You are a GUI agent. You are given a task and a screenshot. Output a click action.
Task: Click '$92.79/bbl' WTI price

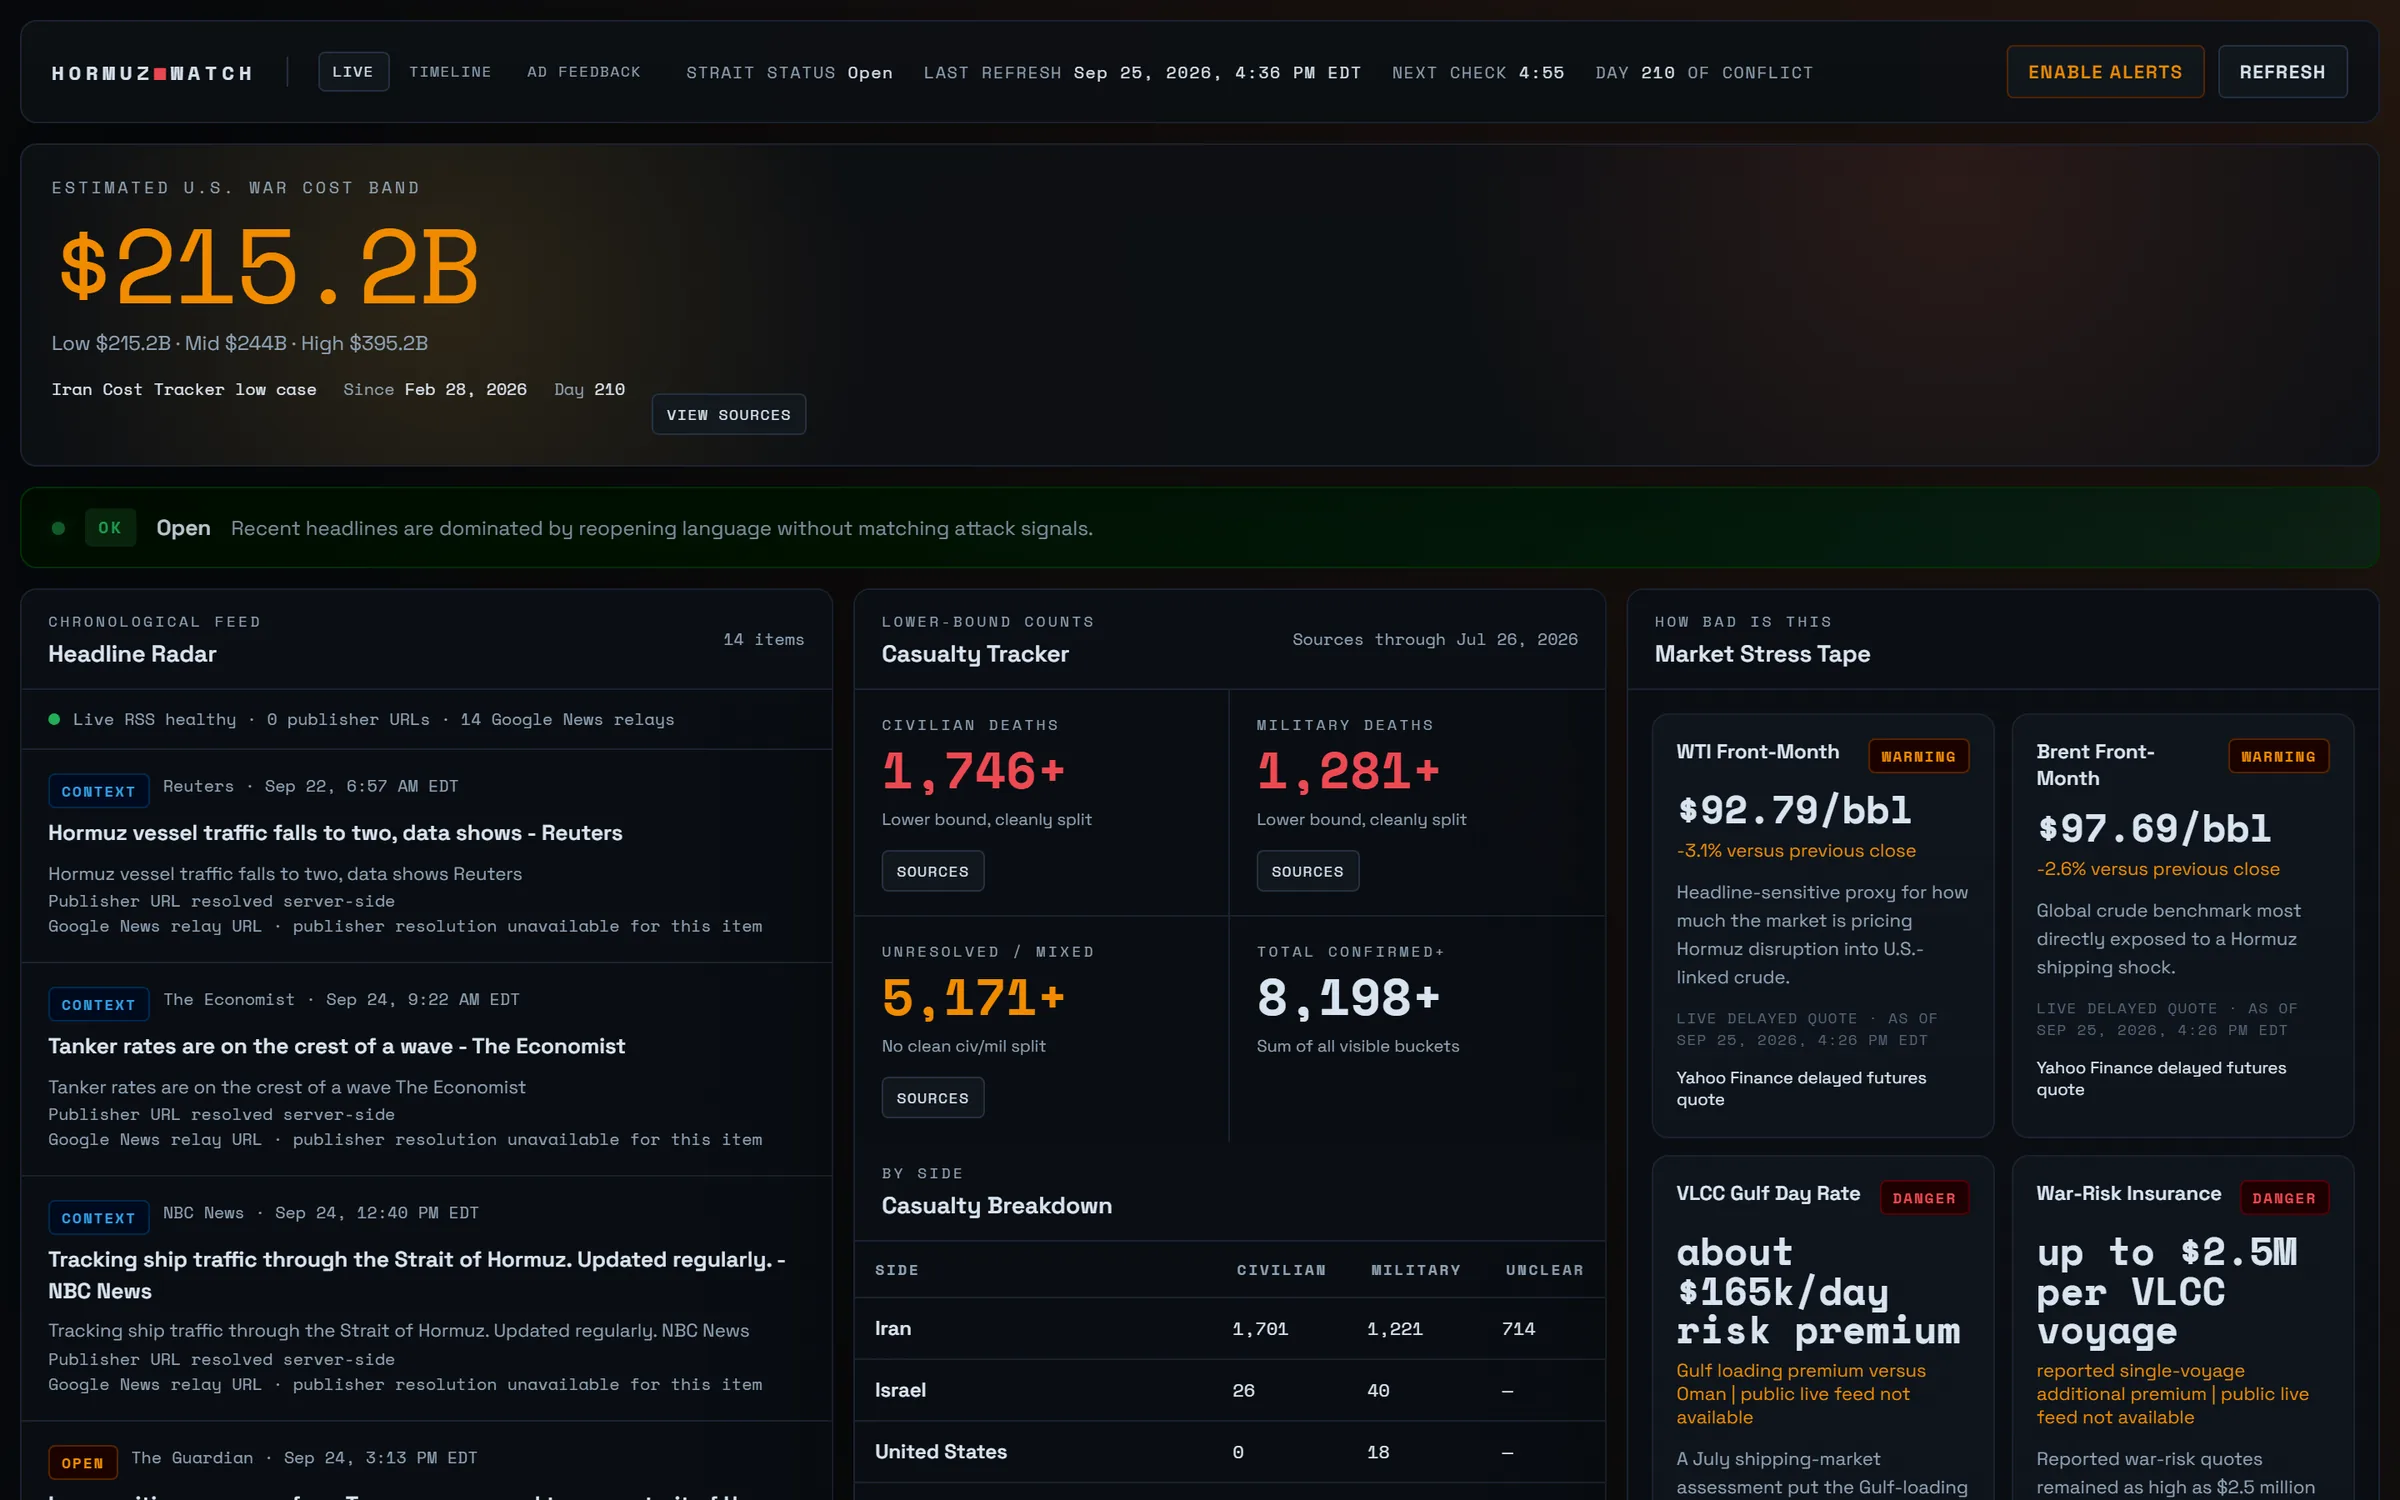(x=1794, y=810)
